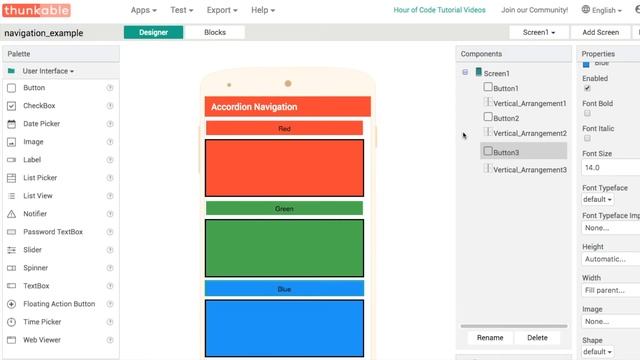Select the List Picker palette icon
The height and width of the screenshot is (360, 640).
pos(11,178)
